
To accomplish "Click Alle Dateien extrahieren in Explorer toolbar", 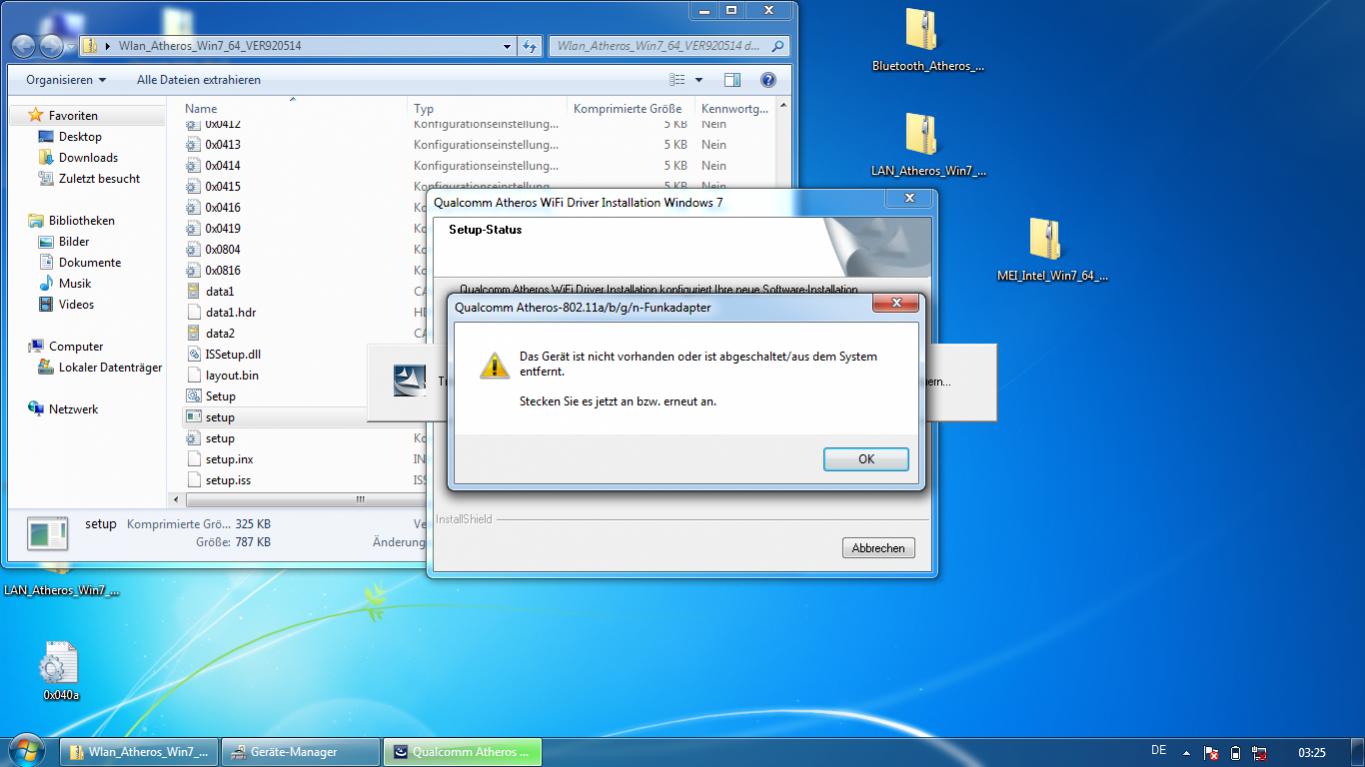I will click(198, 80).
